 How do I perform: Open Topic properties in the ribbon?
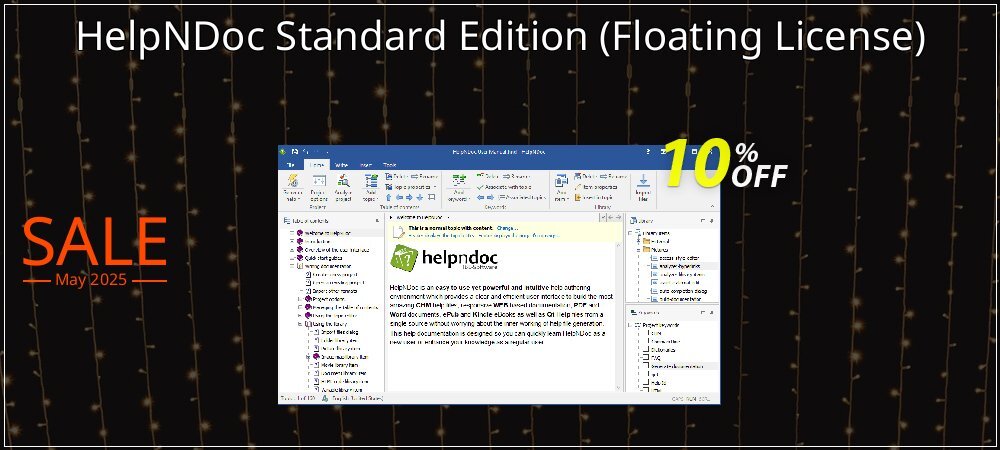[x=410, y=187]
